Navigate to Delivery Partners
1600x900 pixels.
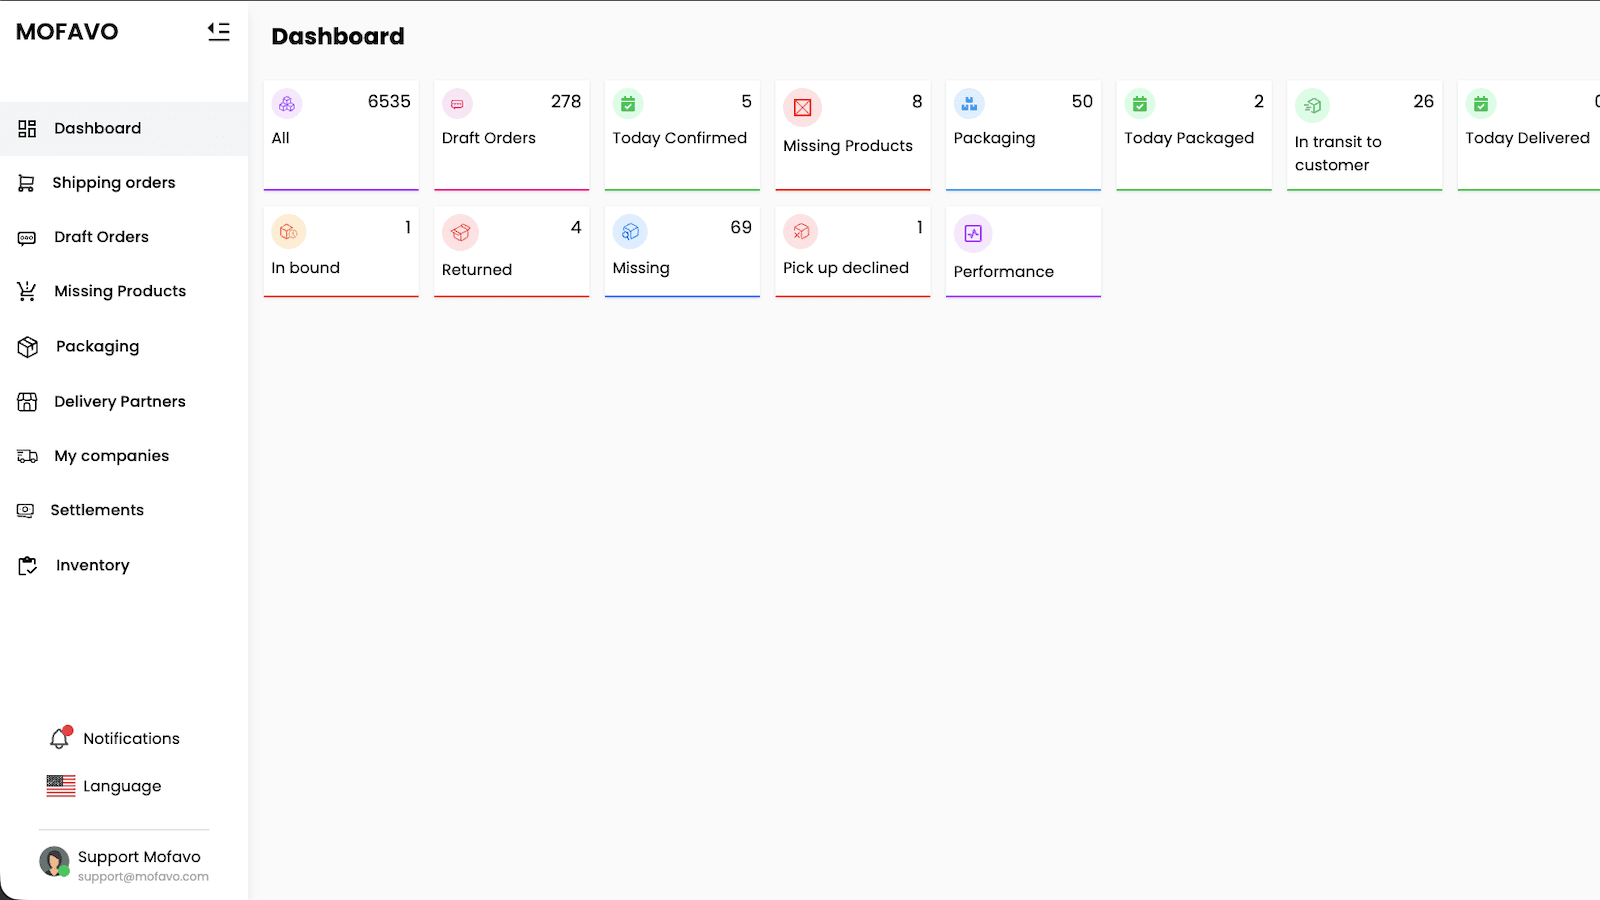120,401
